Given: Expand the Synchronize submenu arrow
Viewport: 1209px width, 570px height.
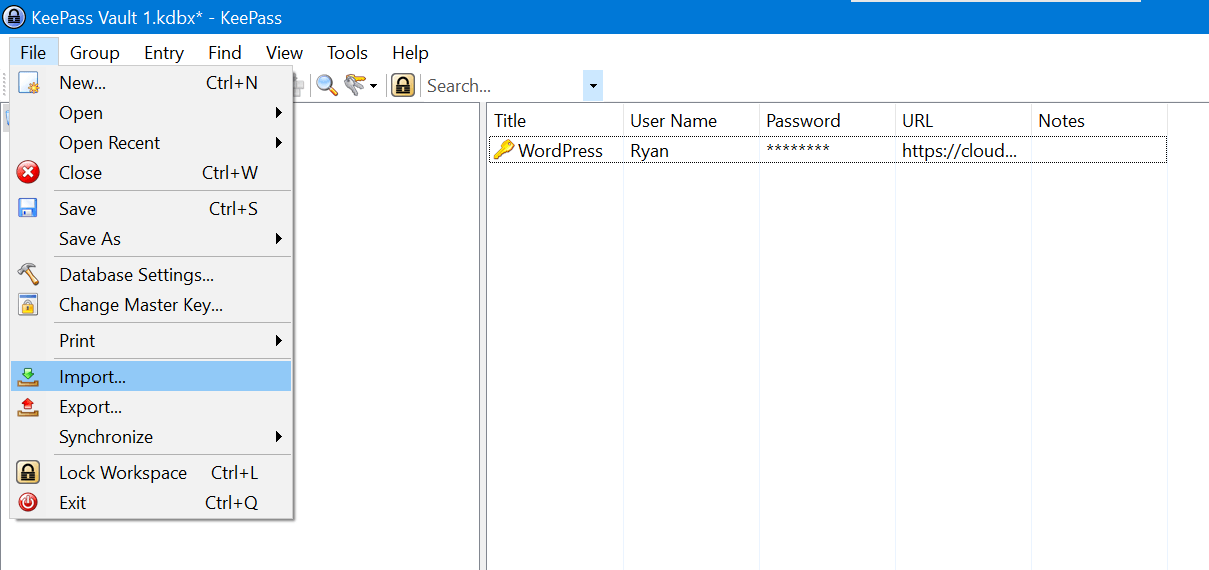Looking at the screenshot, I should pyautogui.click(x=278, y=437).
